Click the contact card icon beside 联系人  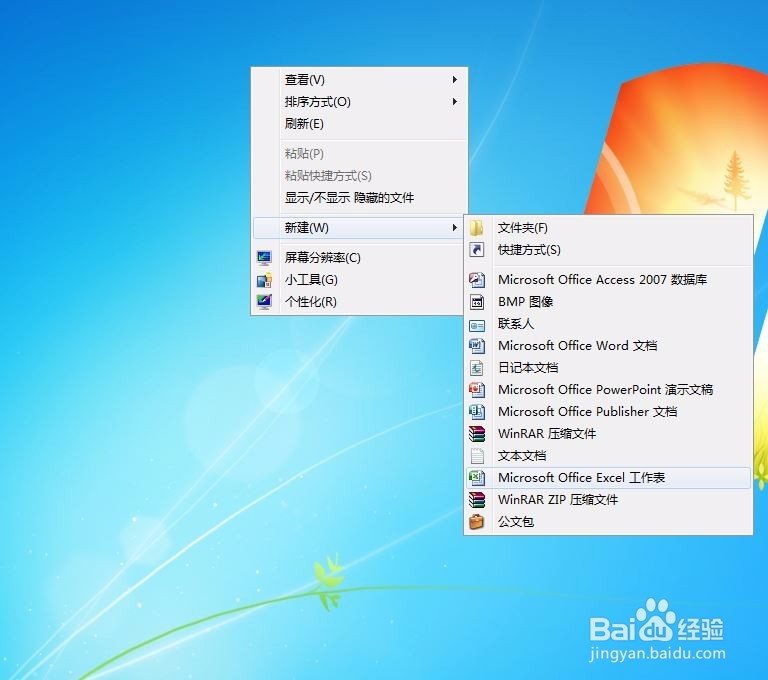click(477, 325)
